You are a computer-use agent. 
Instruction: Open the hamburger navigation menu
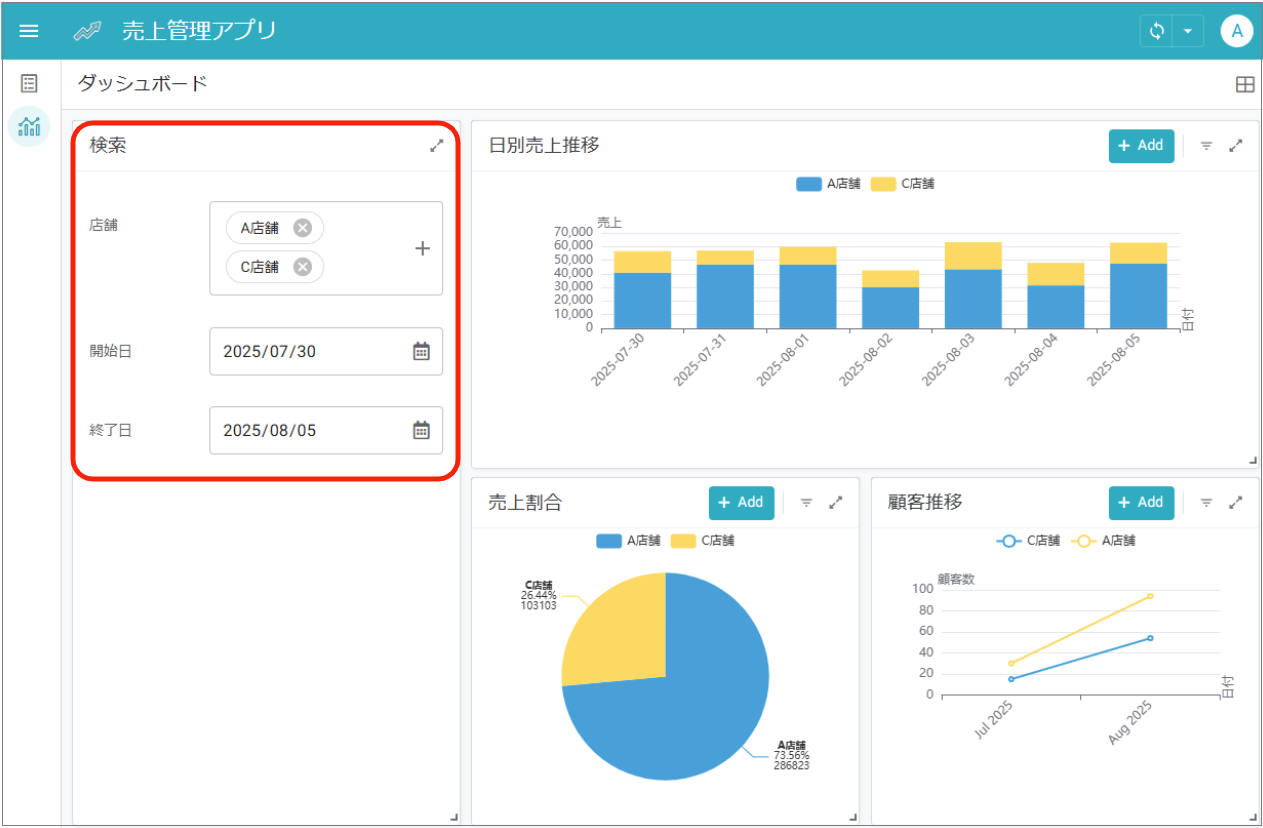click(29, 31)
